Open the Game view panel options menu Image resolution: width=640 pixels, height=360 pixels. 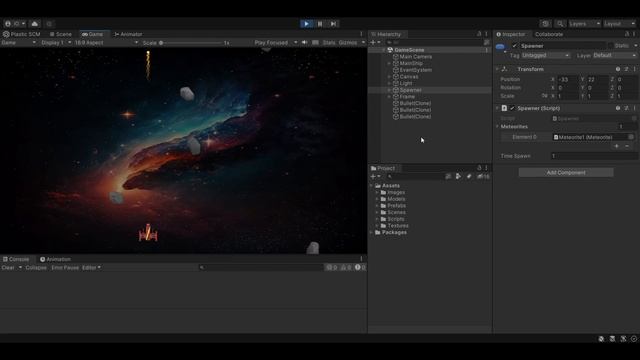click(361, 34)
